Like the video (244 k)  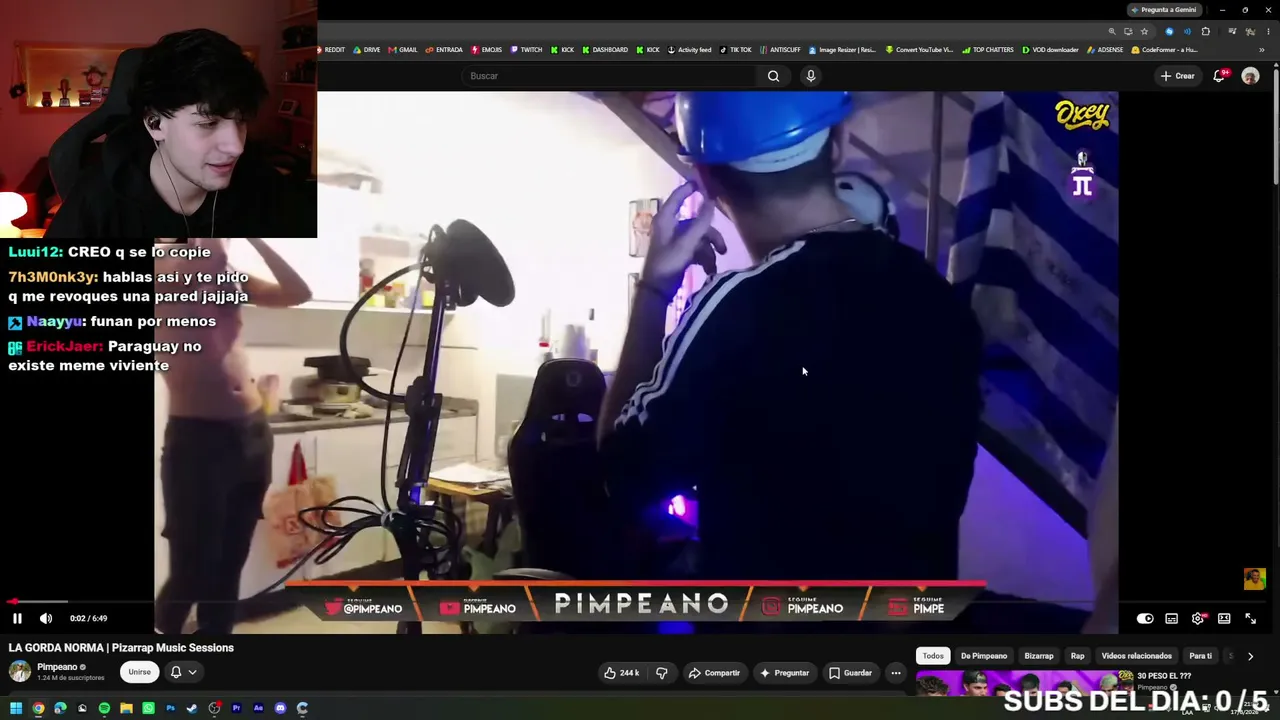click(621, 673)
